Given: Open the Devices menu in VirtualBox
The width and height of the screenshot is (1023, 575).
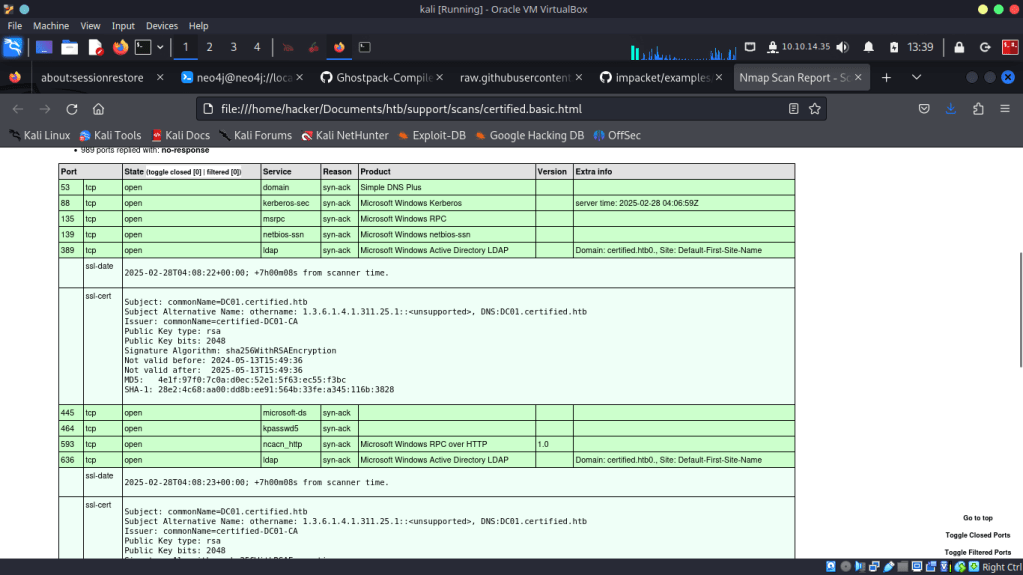Looking at the screenshot, I should pyautogui.click(x=161, y=25).
